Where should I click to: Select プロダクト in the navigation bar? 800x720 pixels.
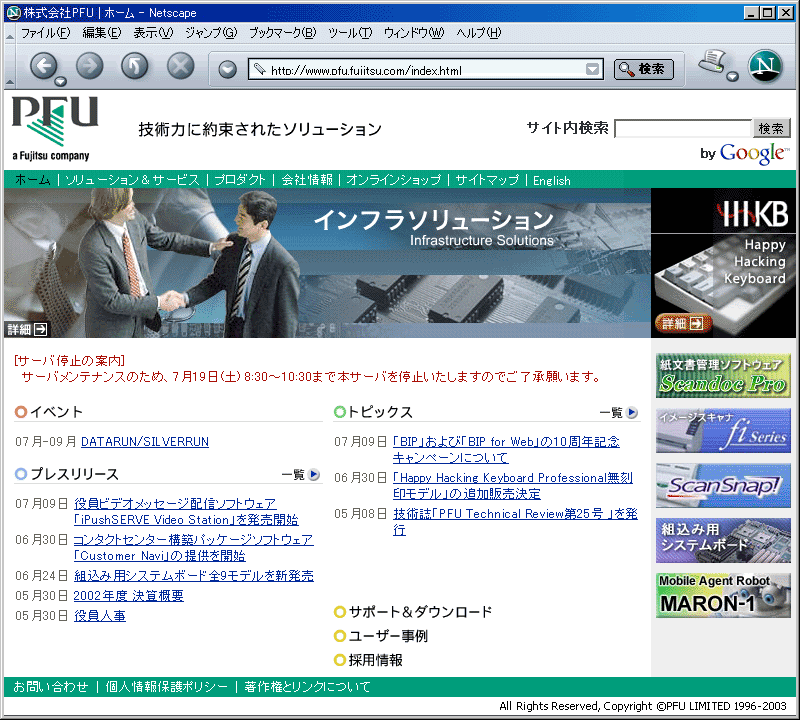(x=240, y=180)
